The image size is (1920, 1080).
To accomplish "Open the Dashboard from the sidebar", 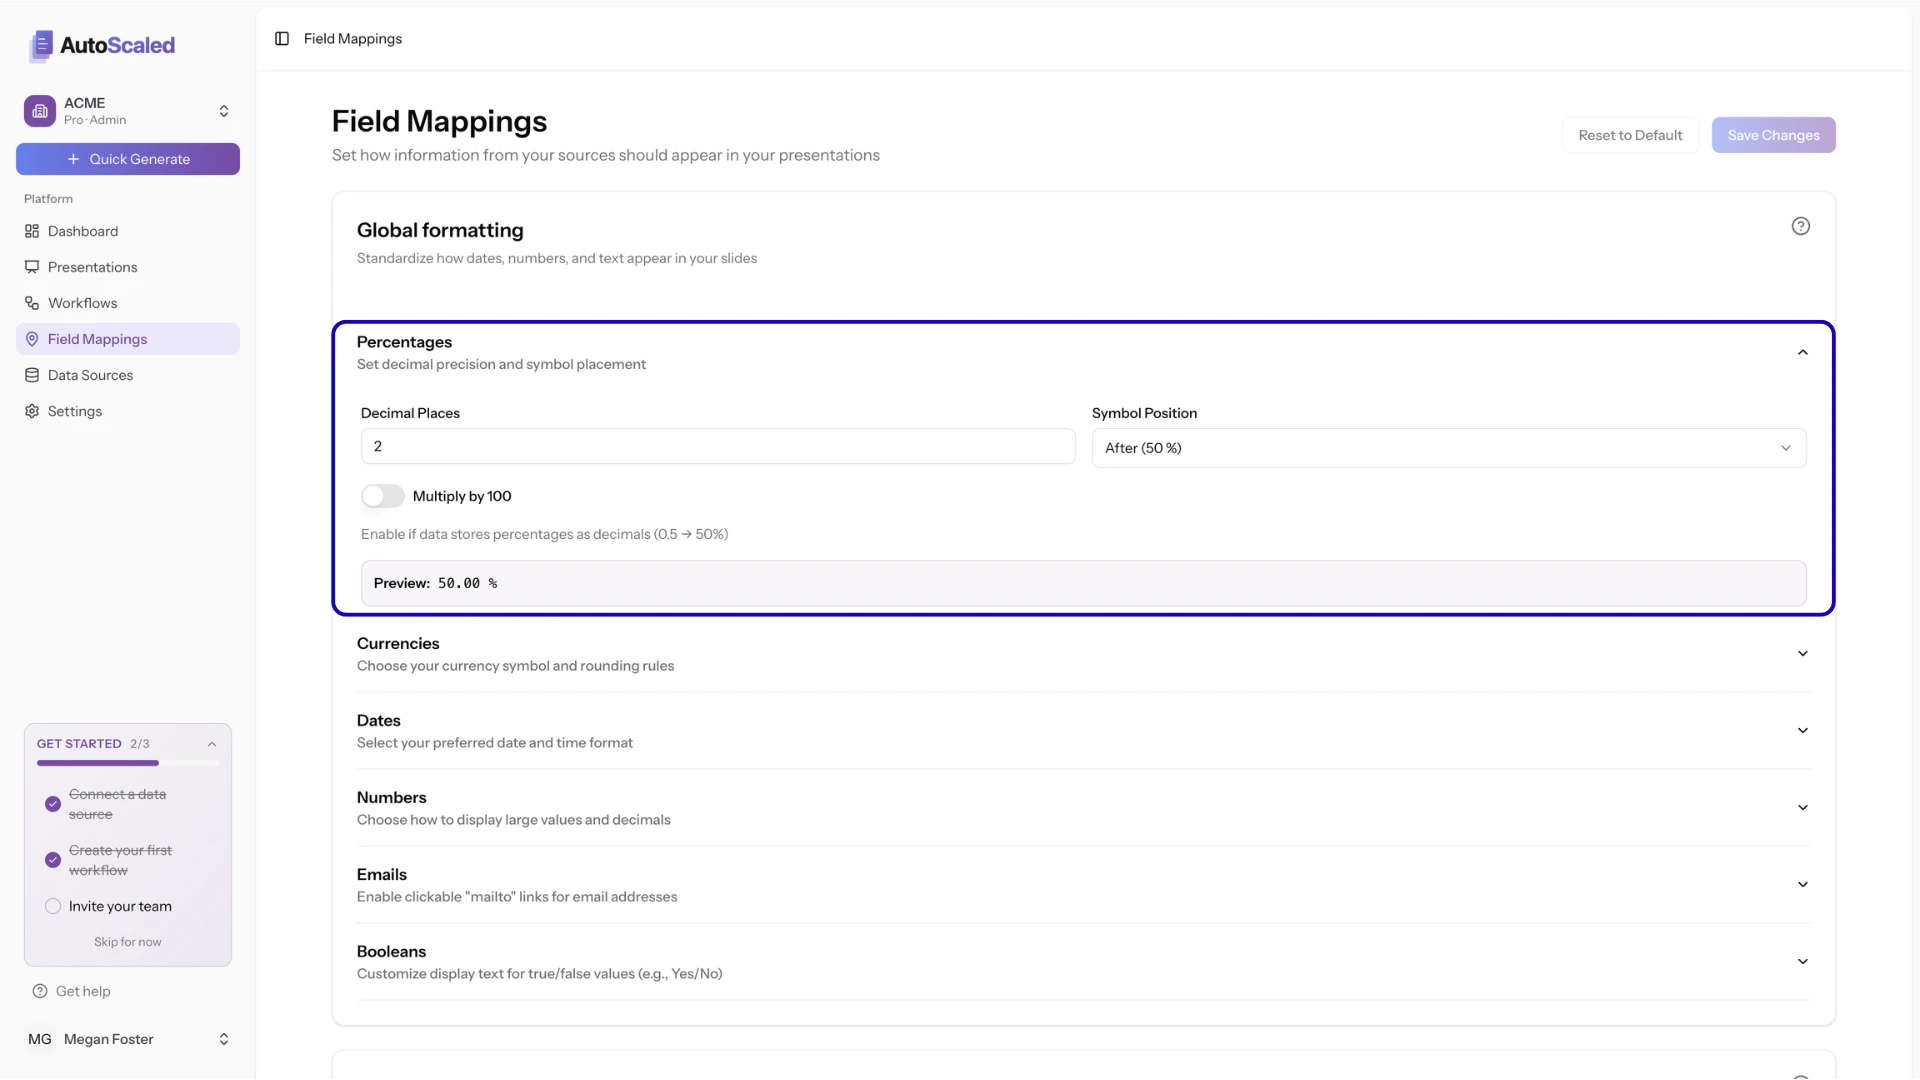I will point(32,231).
